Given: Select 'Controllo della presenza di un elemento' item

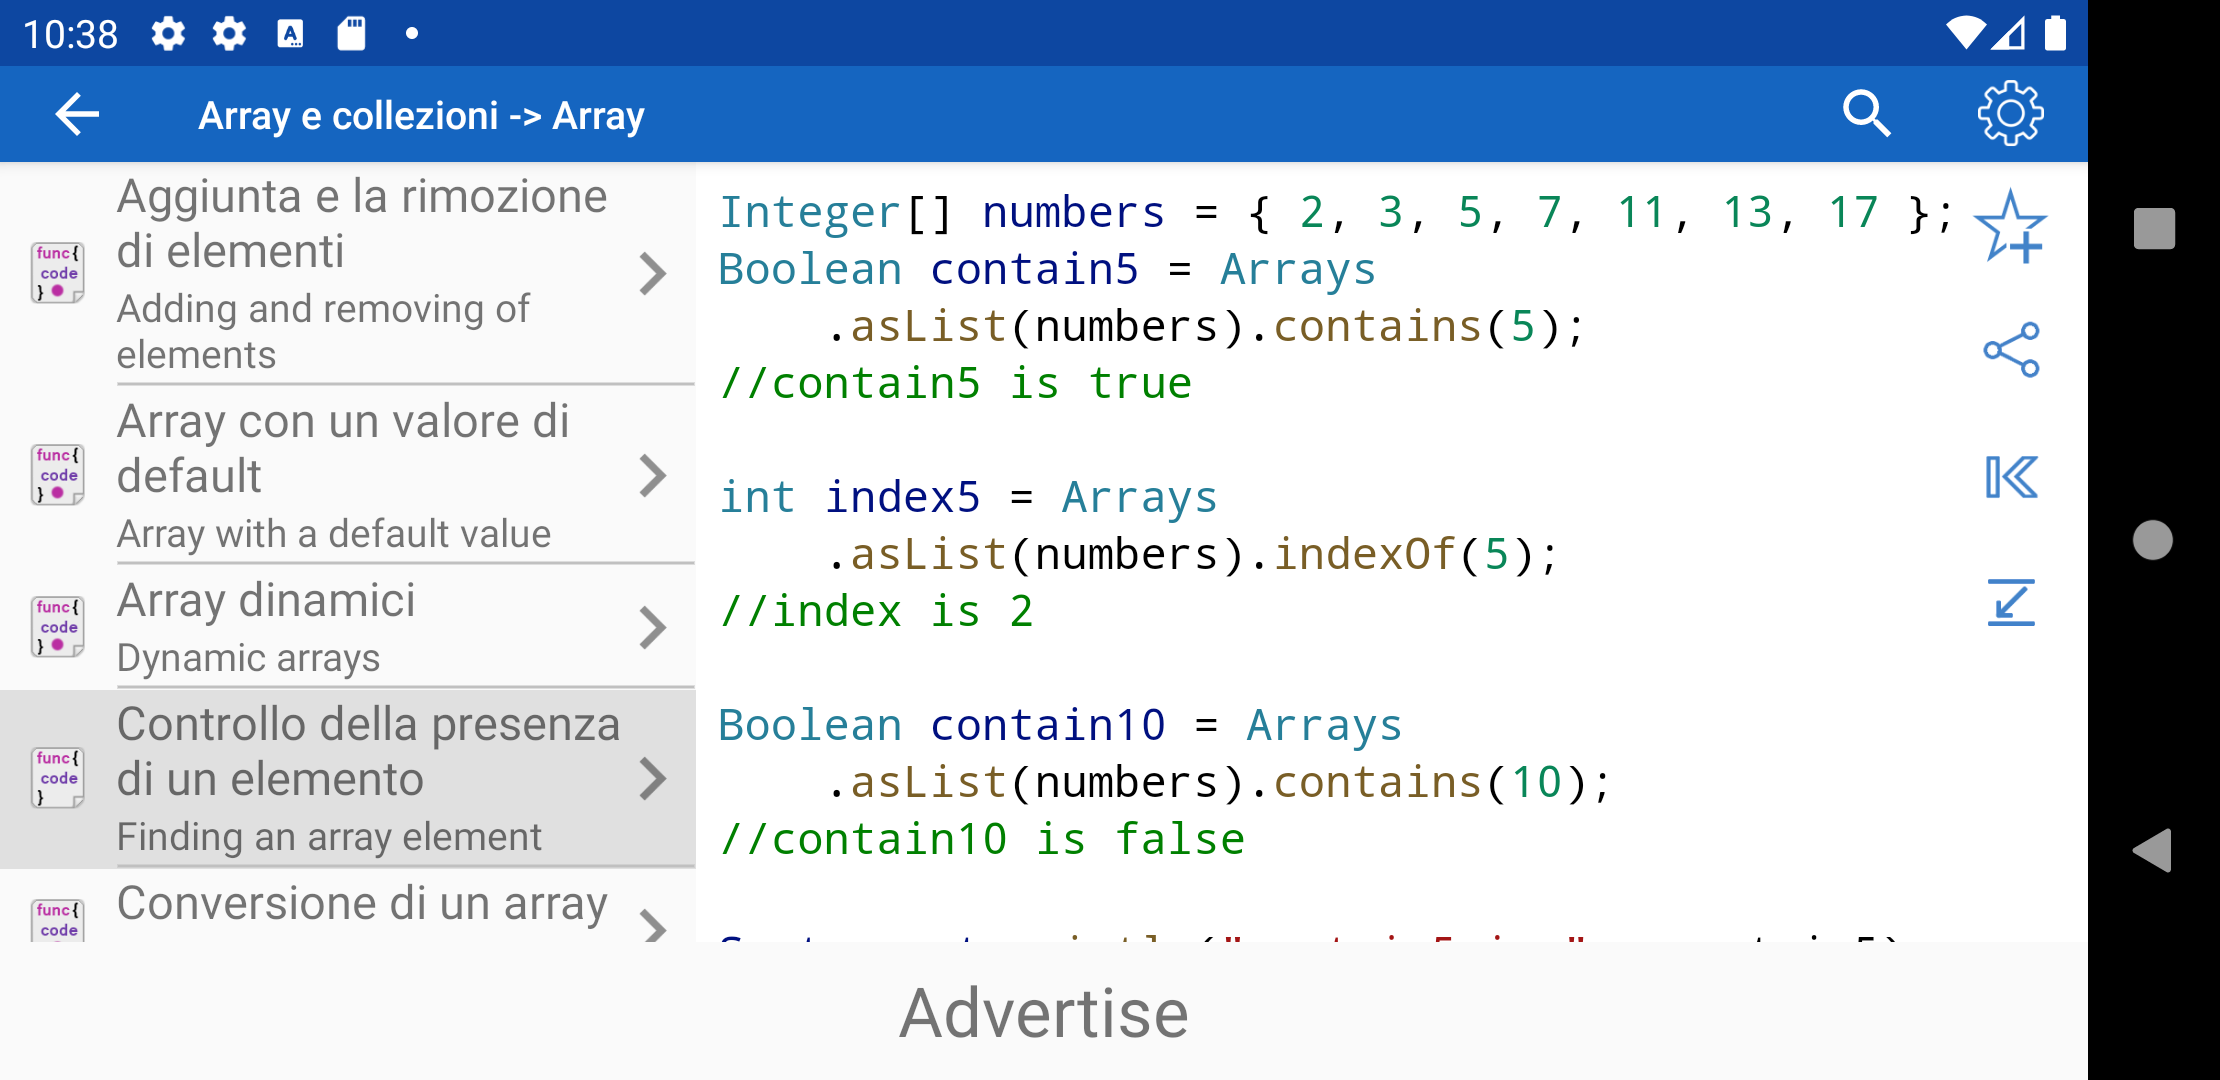Looking at the screenshot, I should coord(348,778).
